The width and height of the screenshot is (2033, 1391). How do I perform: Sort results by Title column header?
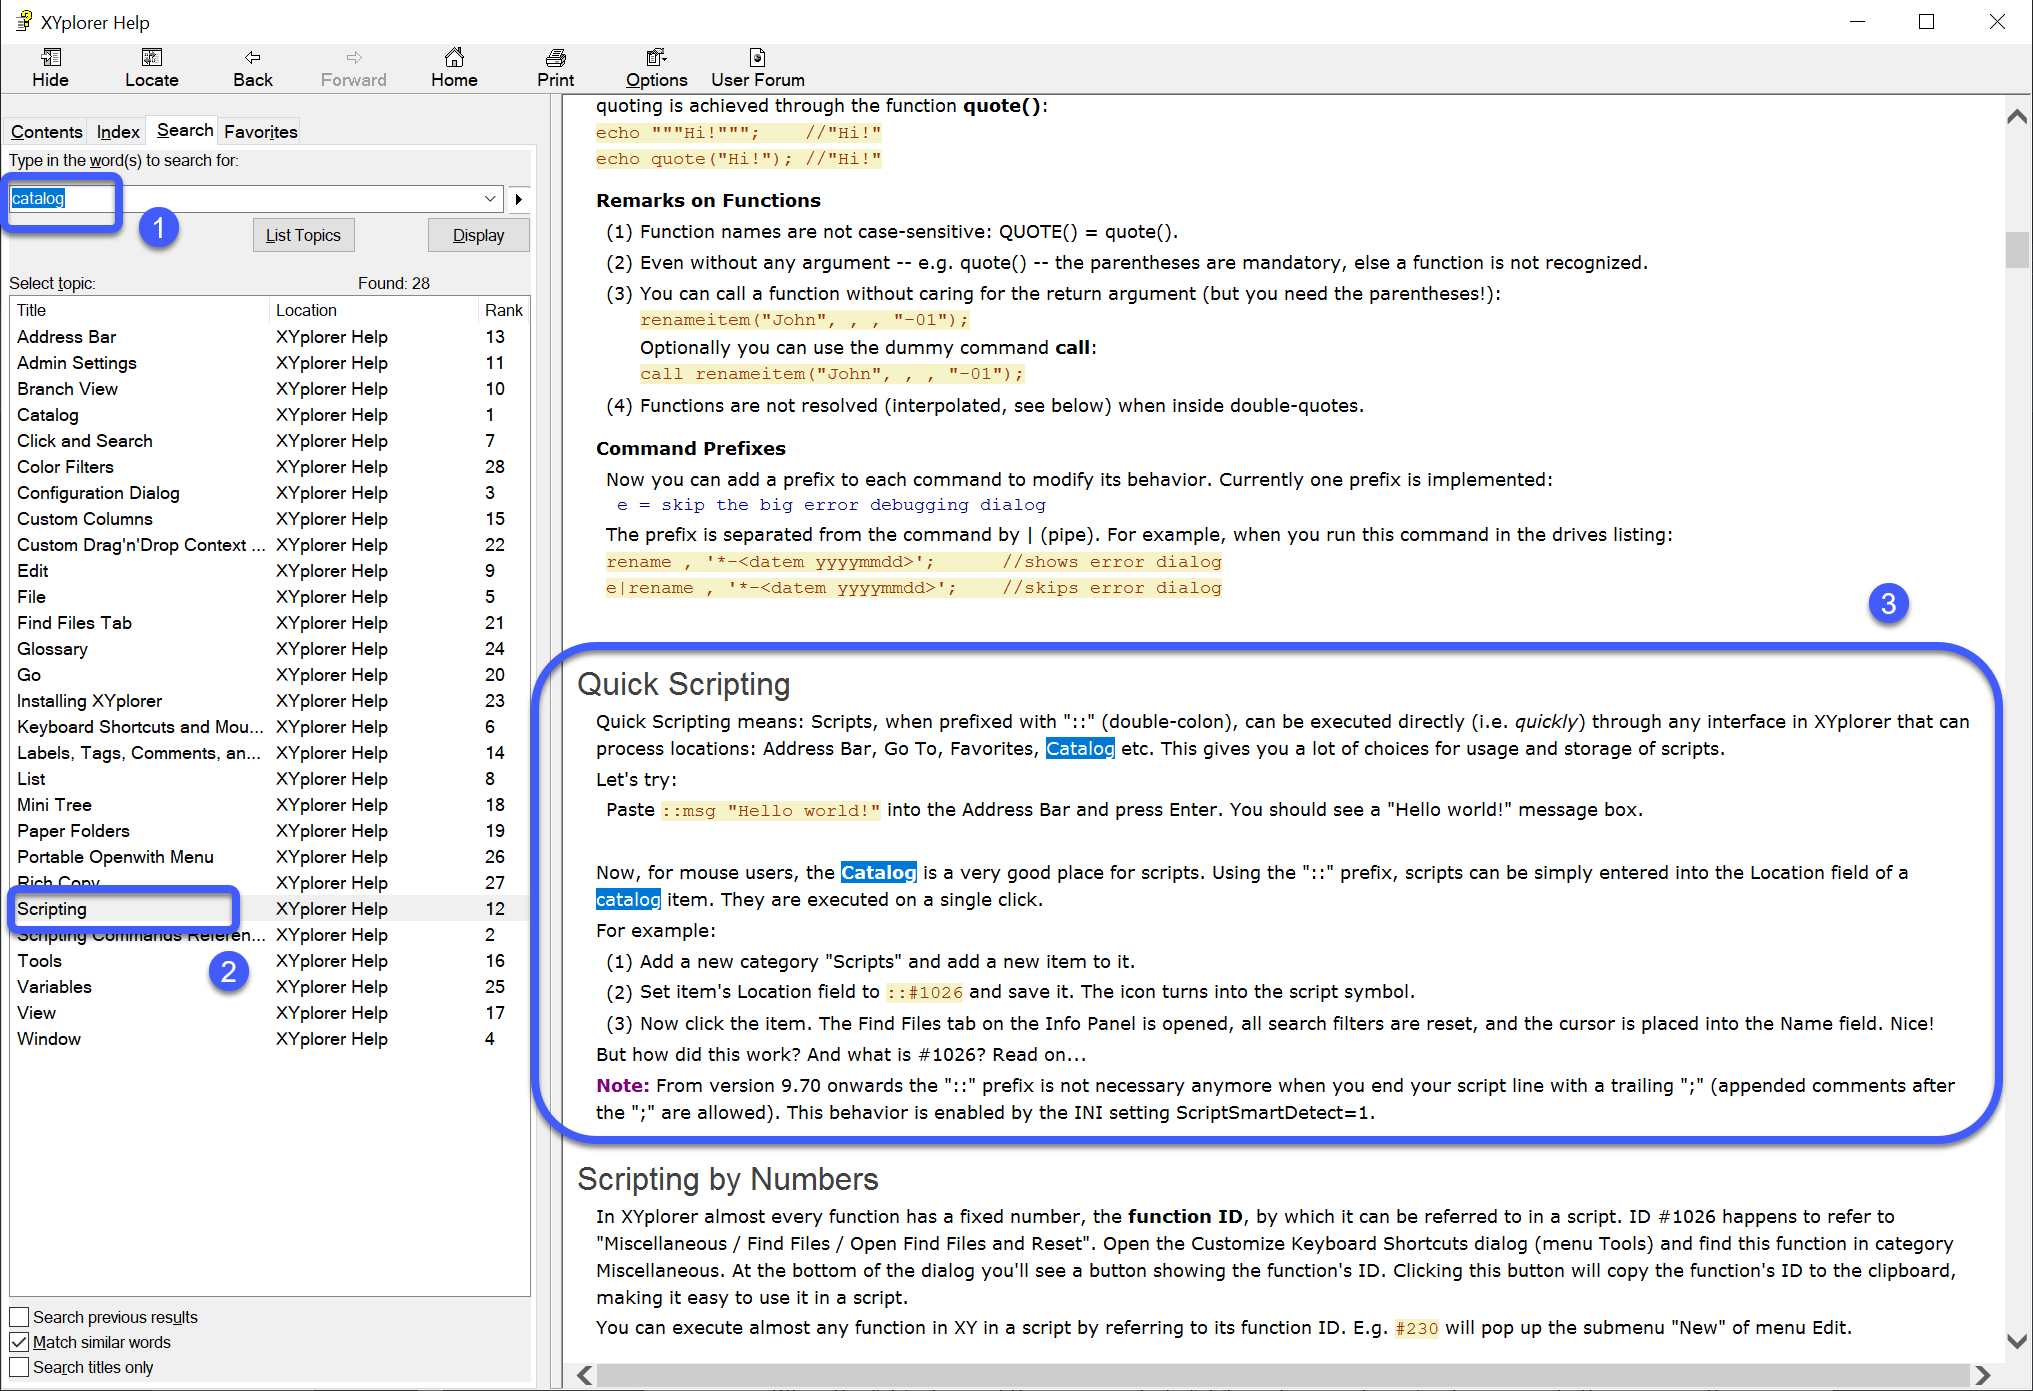point(139,310)
